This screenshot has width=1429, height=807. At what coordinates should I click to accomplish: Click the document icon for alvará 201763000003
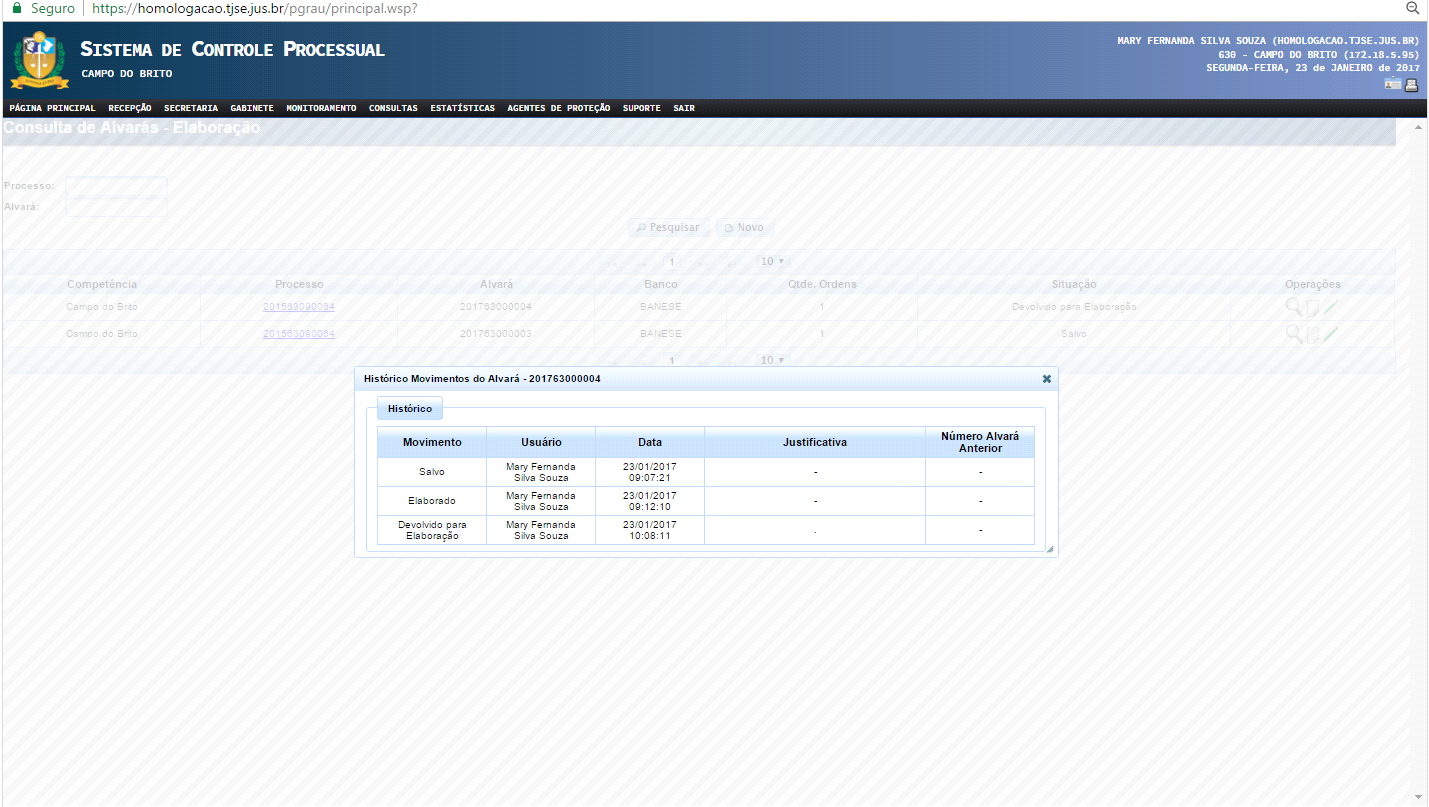click(x=1312, y=335)
